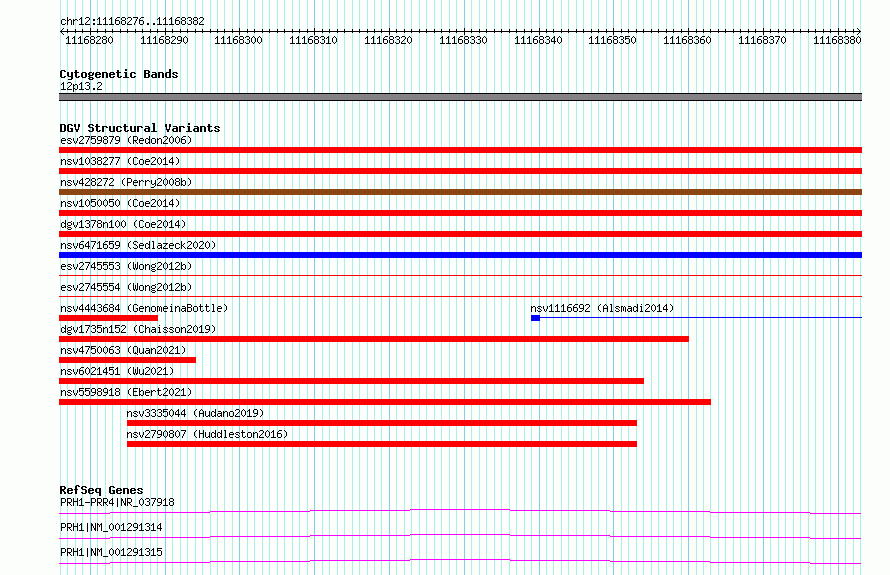
Task: Click the RefSeq Genes track heading
Action: 101,490
